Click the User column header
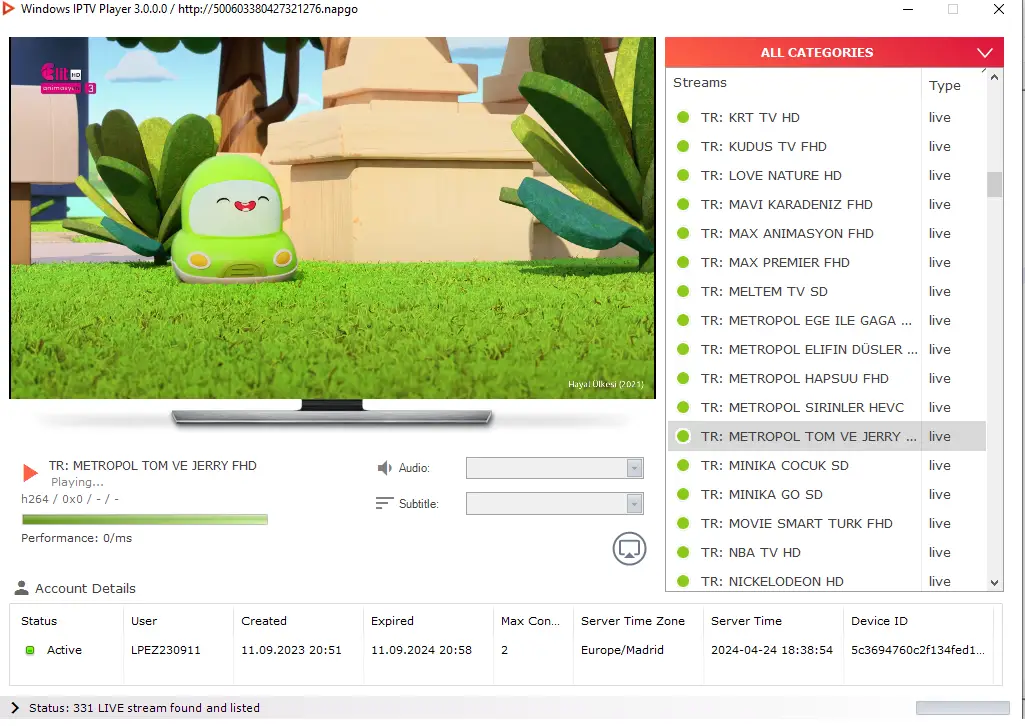Image resolution: width=1025 pixels, height=726 pixels. click(144, 621)
